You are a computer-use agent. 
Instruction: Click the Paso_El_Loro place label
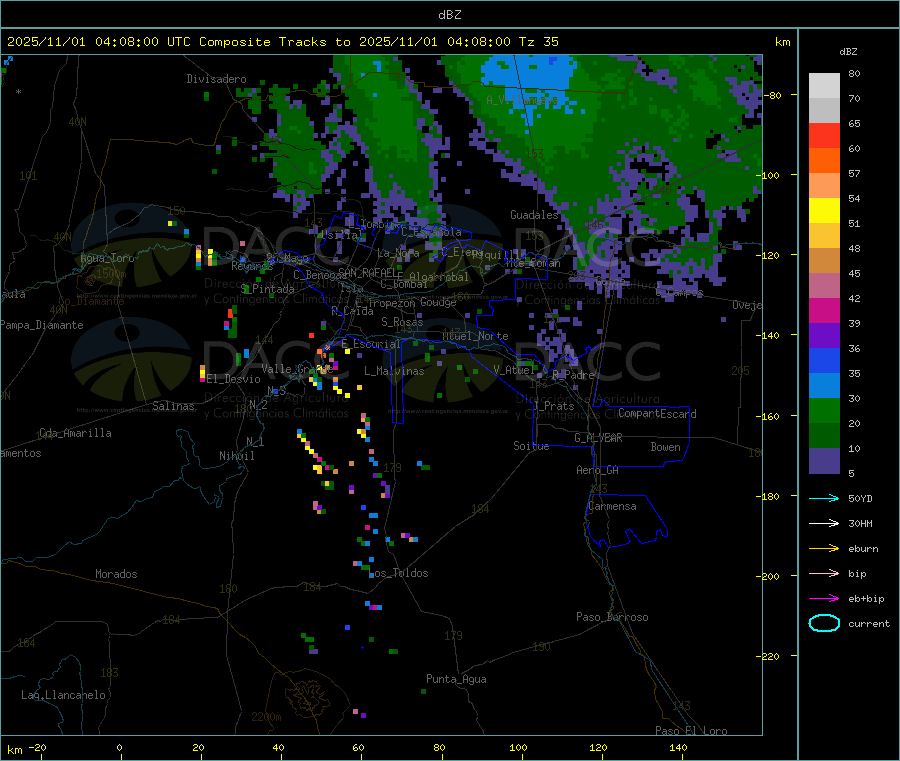(691, 731)
